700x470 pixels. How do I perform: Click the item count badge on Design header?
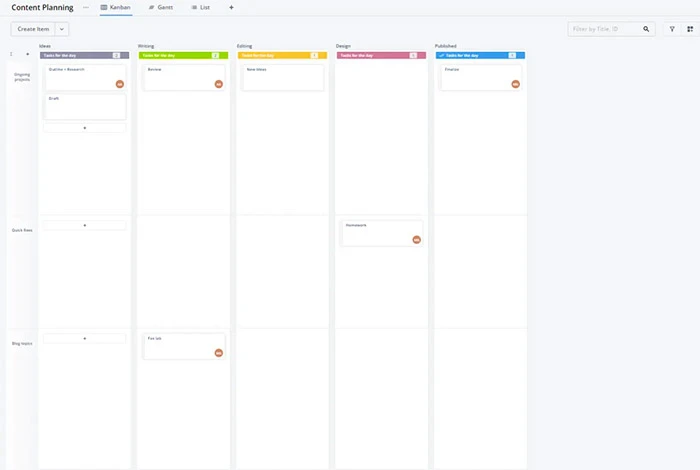(413, 55)
